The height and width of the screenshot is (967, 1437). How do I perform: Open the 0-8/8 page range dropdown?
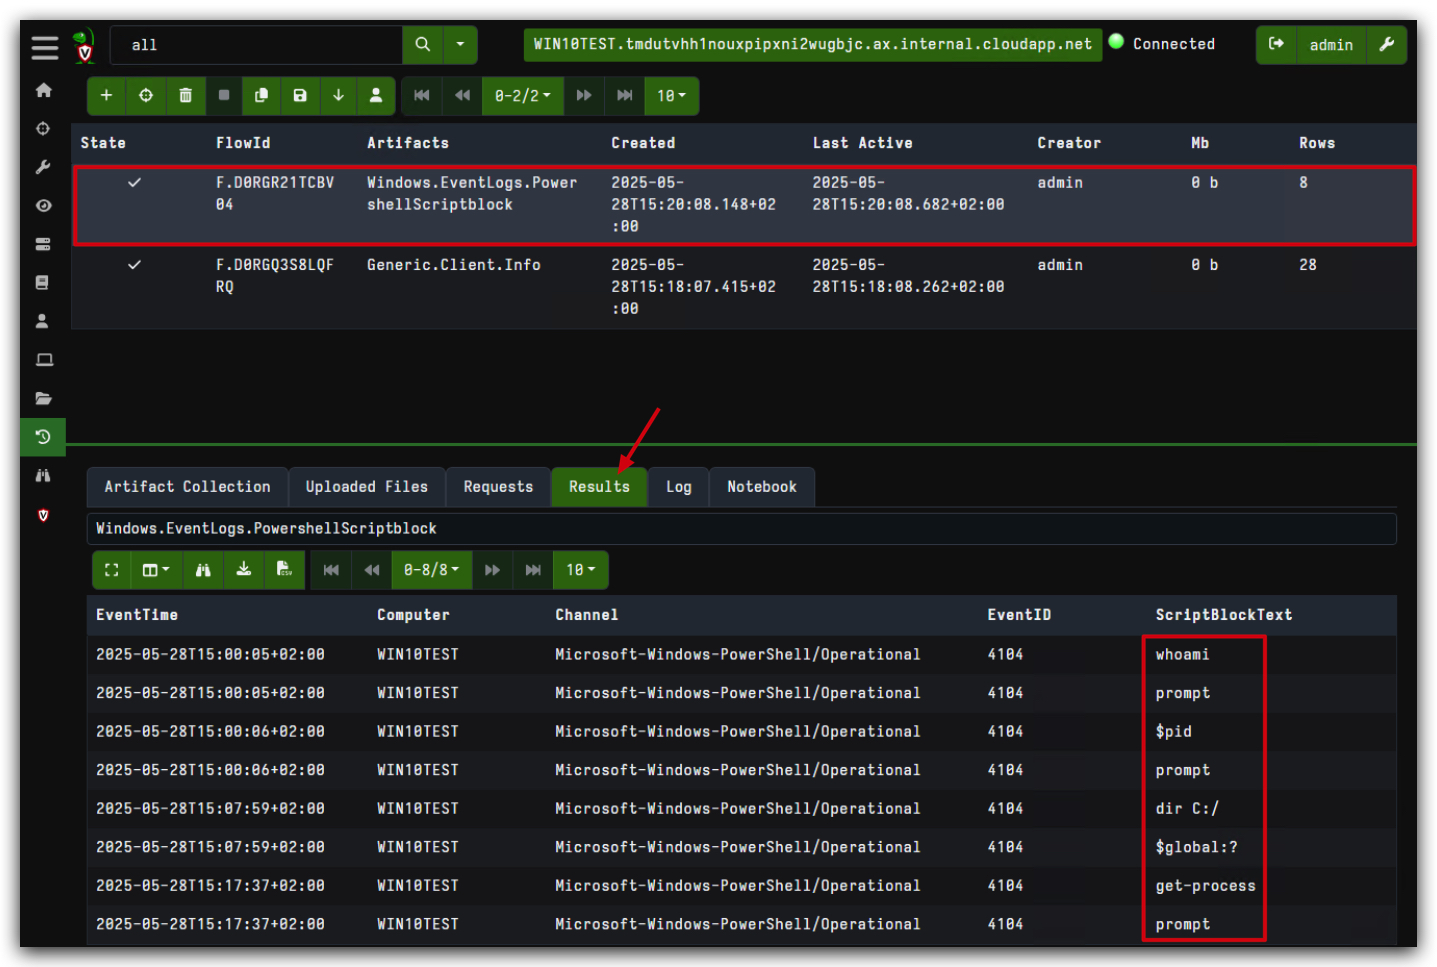point(431,570)
